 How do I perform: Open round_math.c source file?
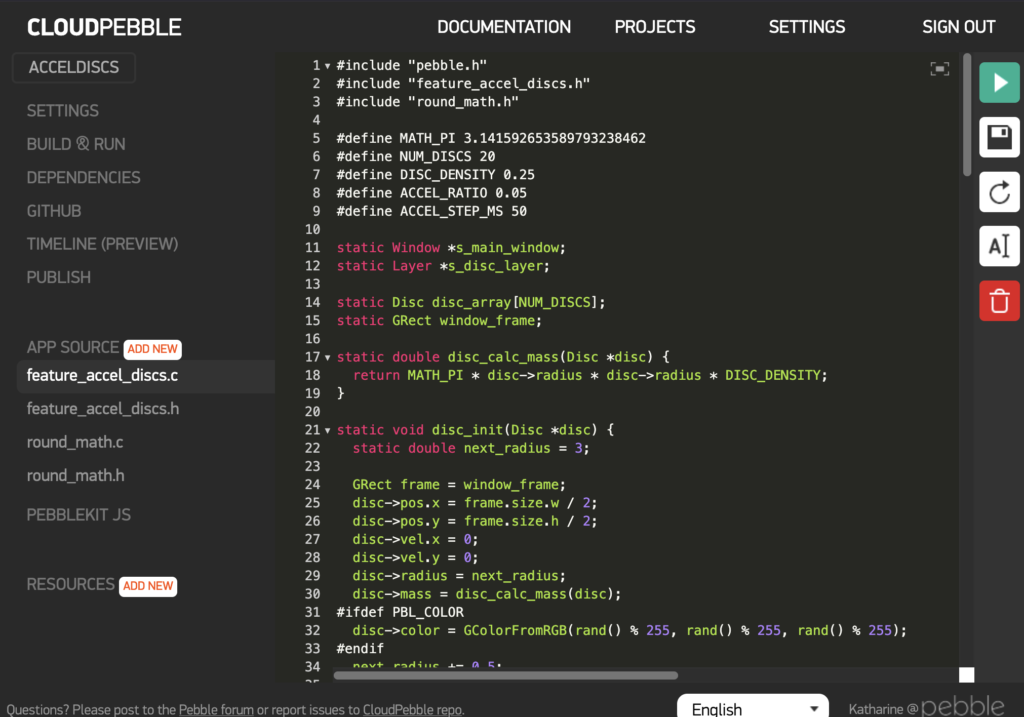[x=74, y=442]
